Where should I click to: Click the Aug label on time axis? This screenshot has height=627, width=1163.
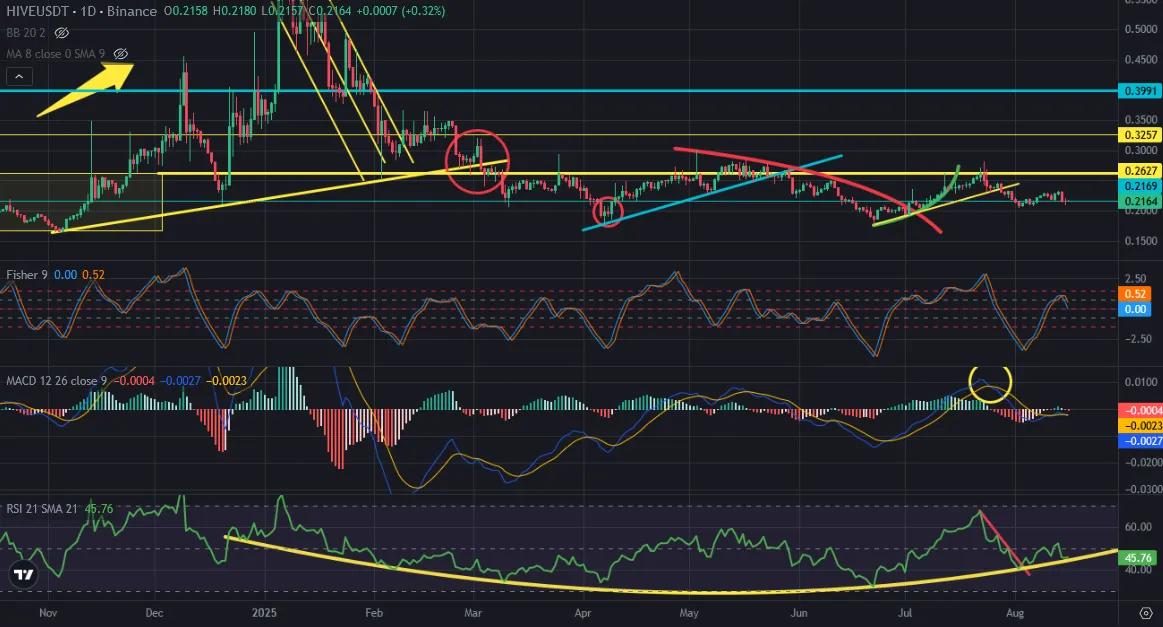[x=1015, y=613]
